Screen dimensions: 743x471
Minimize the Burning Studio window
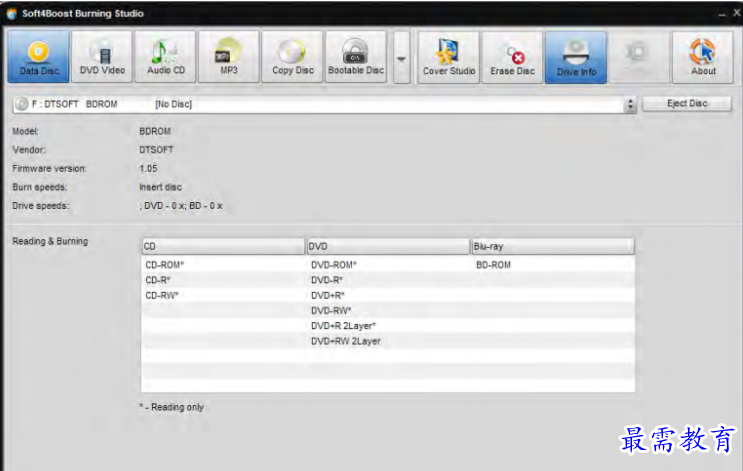coord(722,15)
